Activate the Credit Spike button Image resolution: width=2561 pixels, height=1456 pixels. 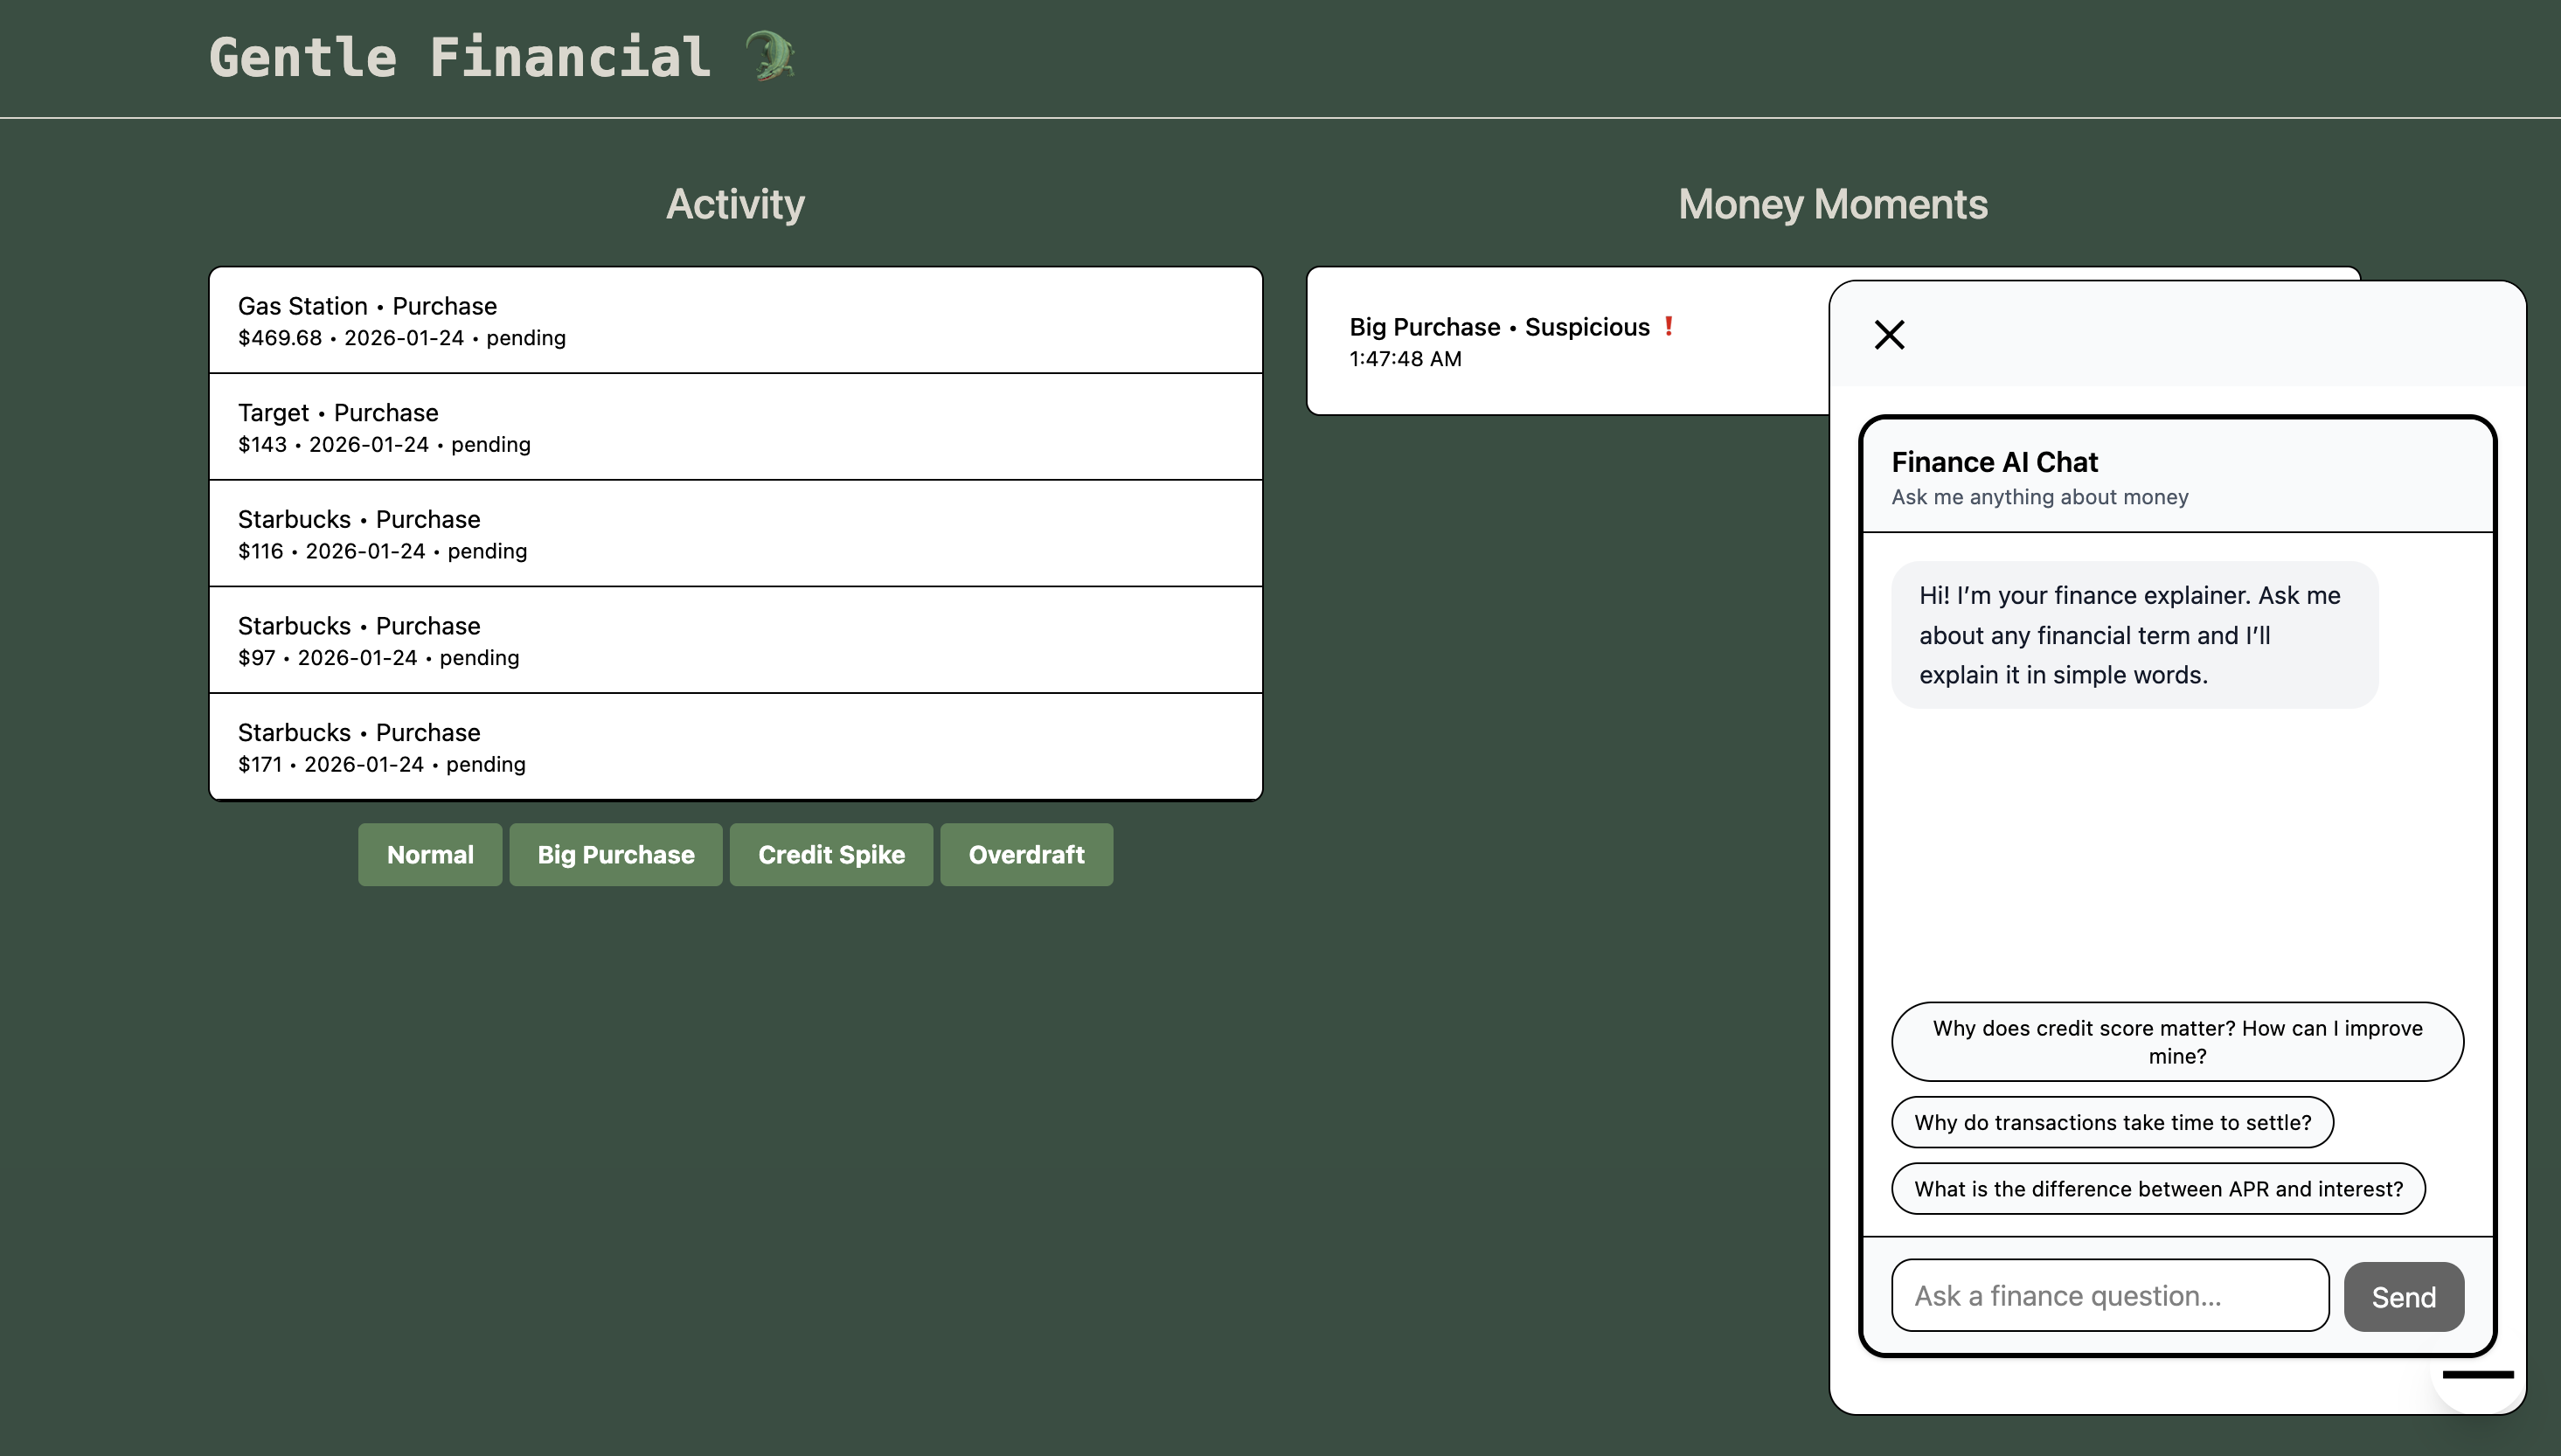click(830, 855)
